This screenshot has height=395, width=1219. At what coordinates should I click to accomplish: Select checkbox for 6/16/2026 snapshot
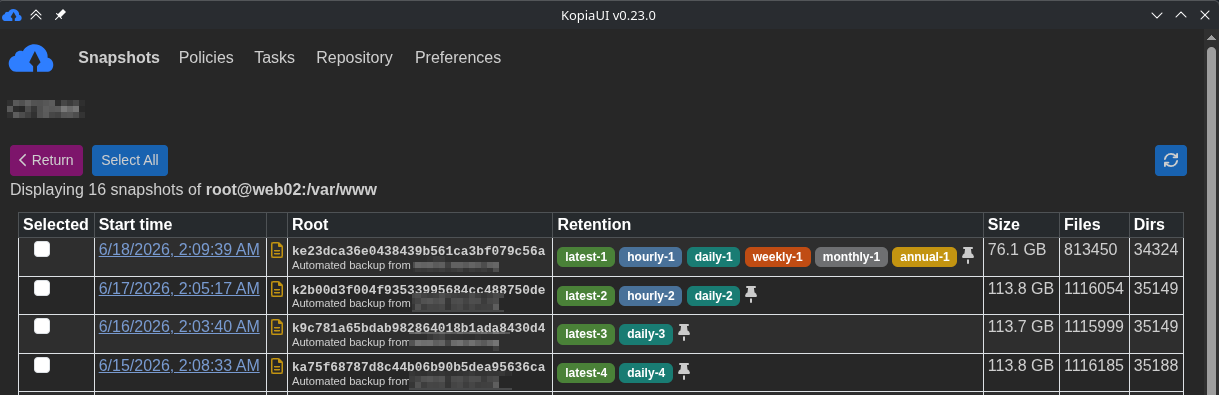tap(42, 326)
